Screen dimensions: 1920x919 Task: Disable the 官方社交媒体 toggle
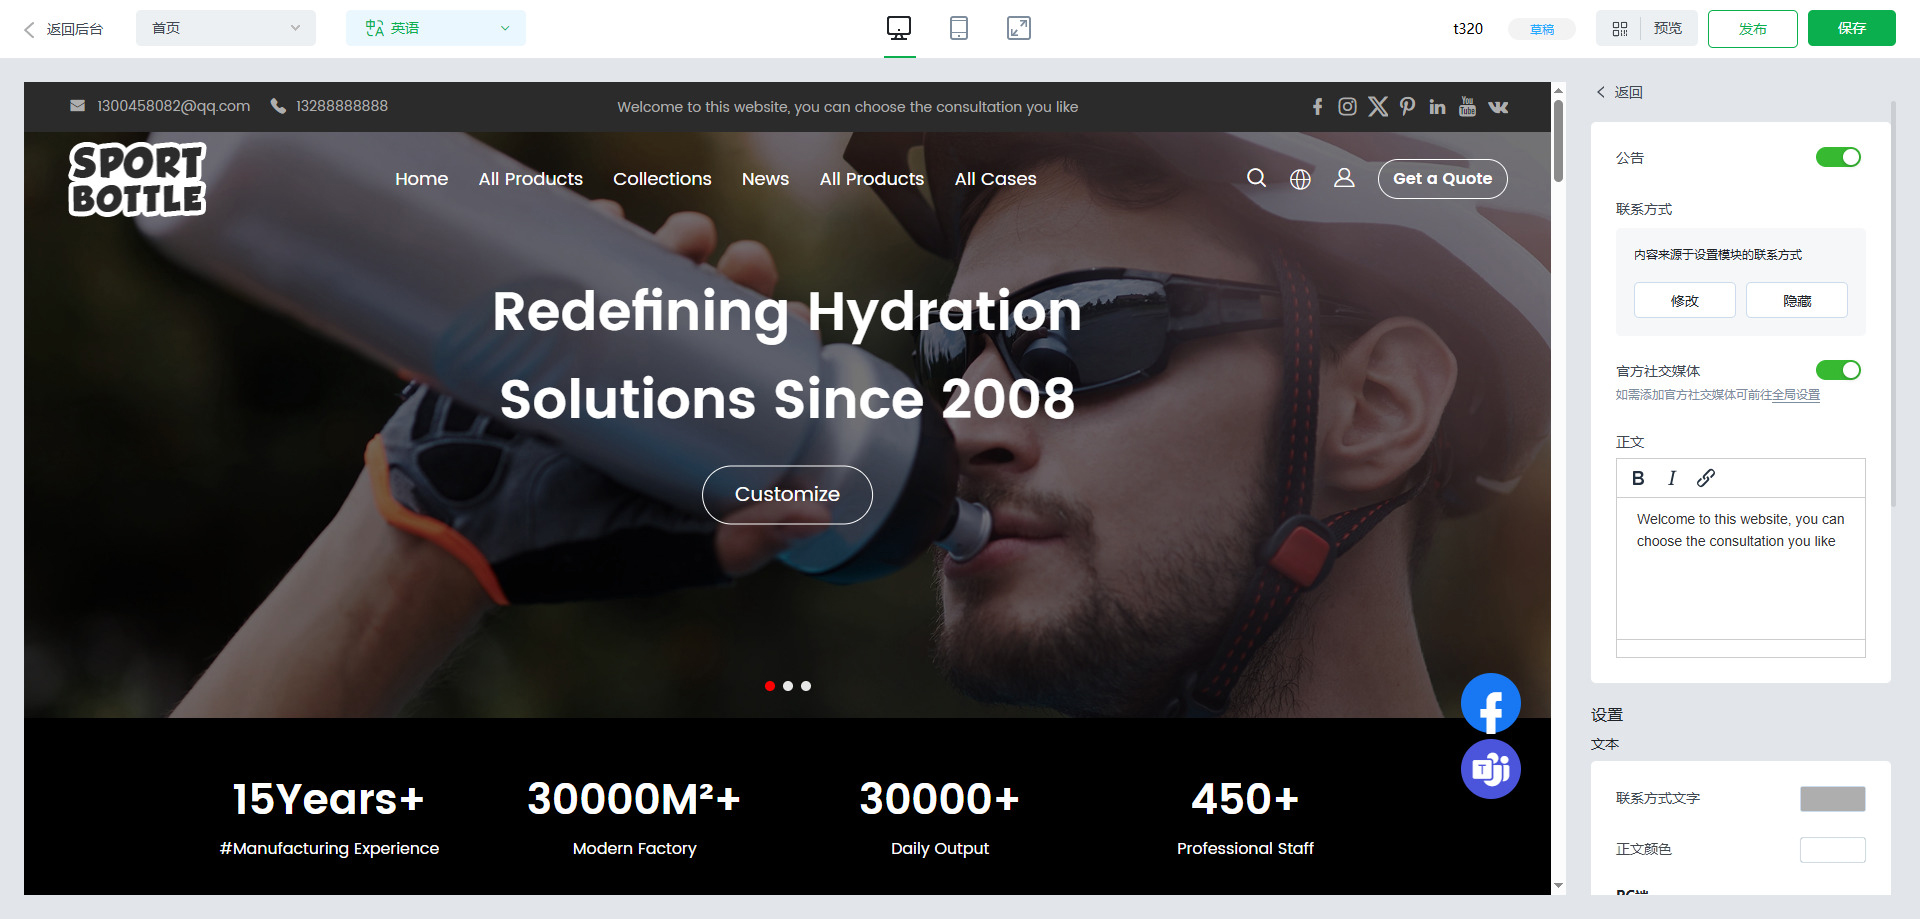(x=1837, y=370)
